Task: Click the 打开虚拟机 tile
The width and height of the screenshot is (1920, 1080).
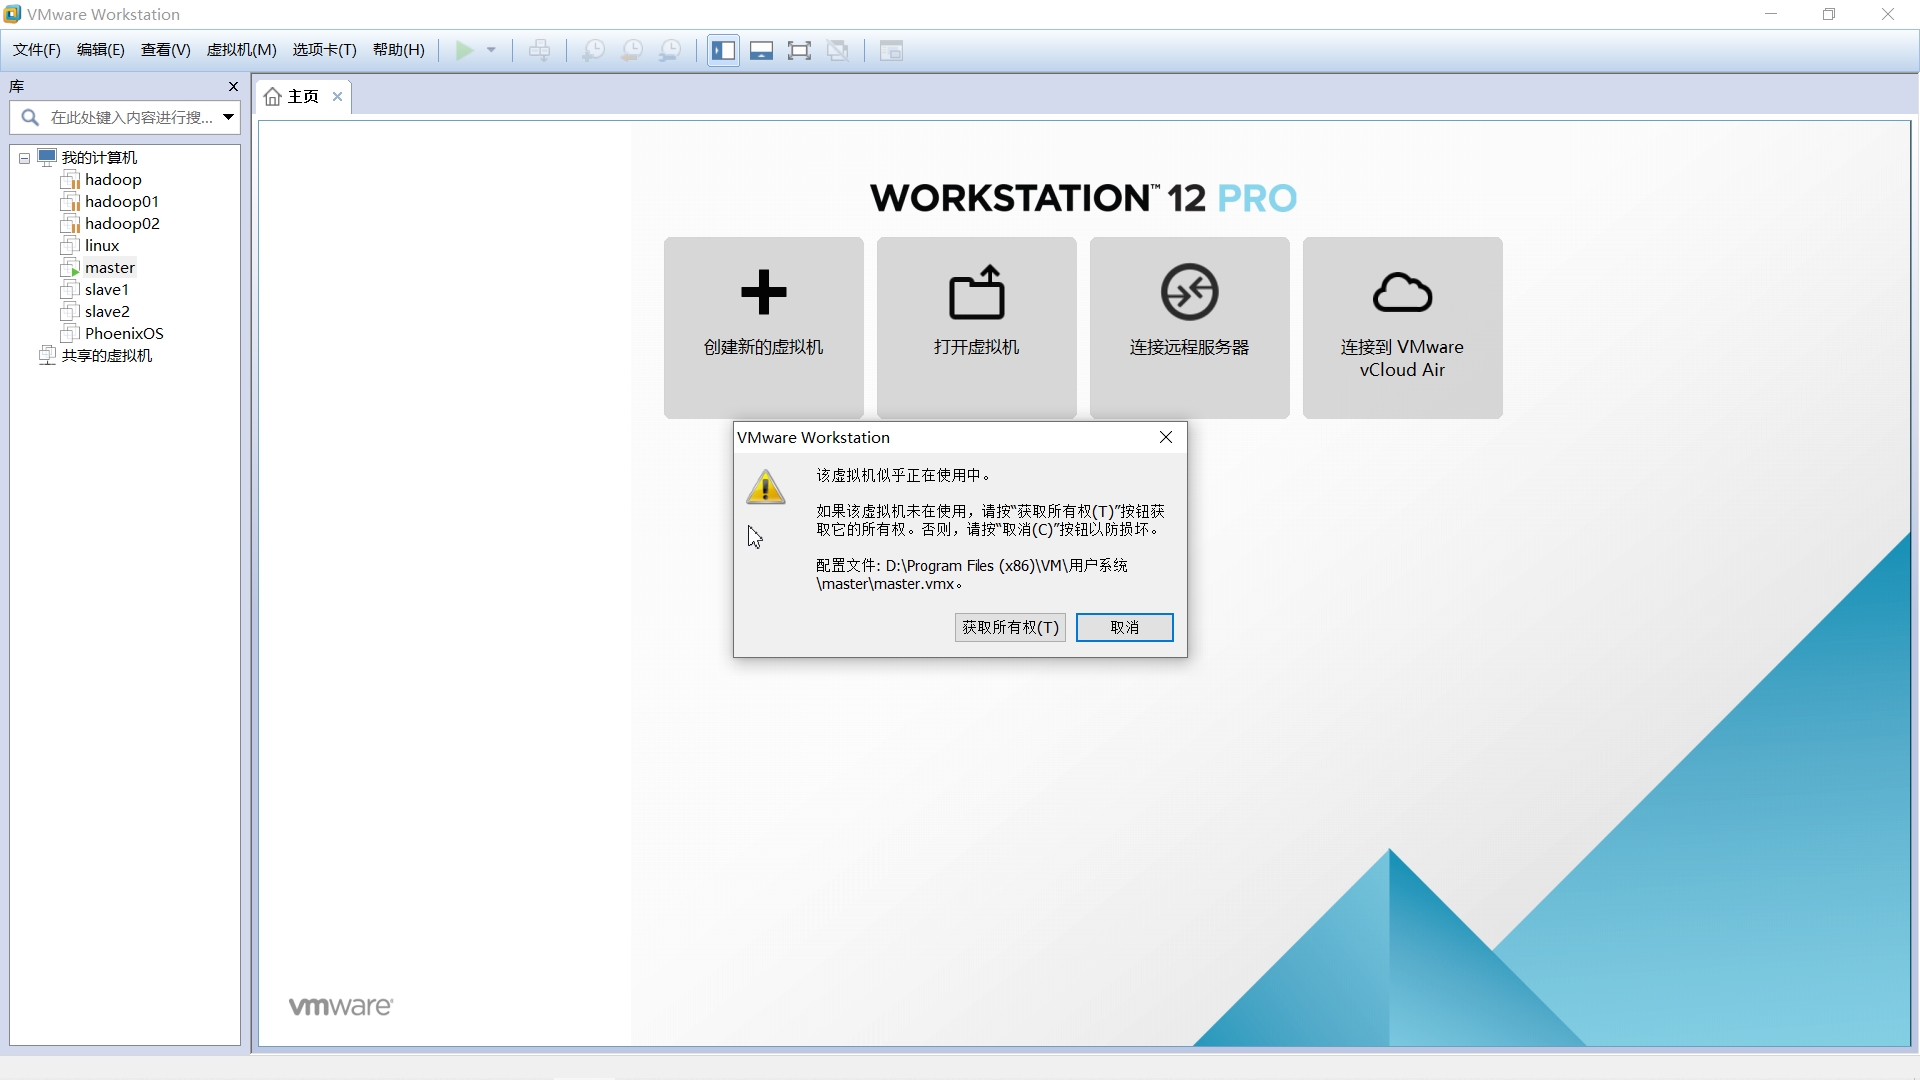Action: 977,327
